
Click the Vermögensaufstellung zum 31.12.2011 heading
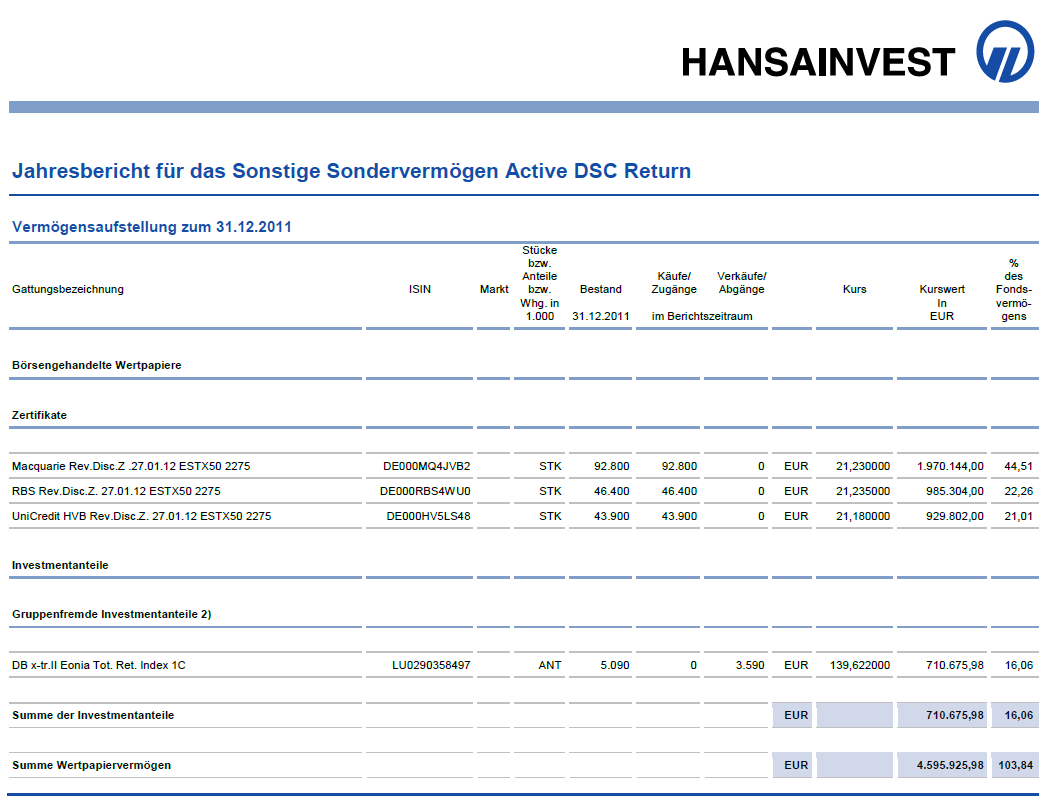click(152, 227)
